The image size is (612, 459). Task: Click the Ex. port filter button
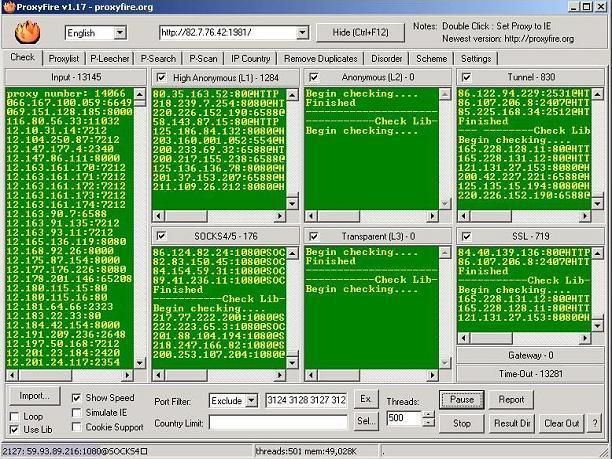pyautogui.click(x=366, y=399)
